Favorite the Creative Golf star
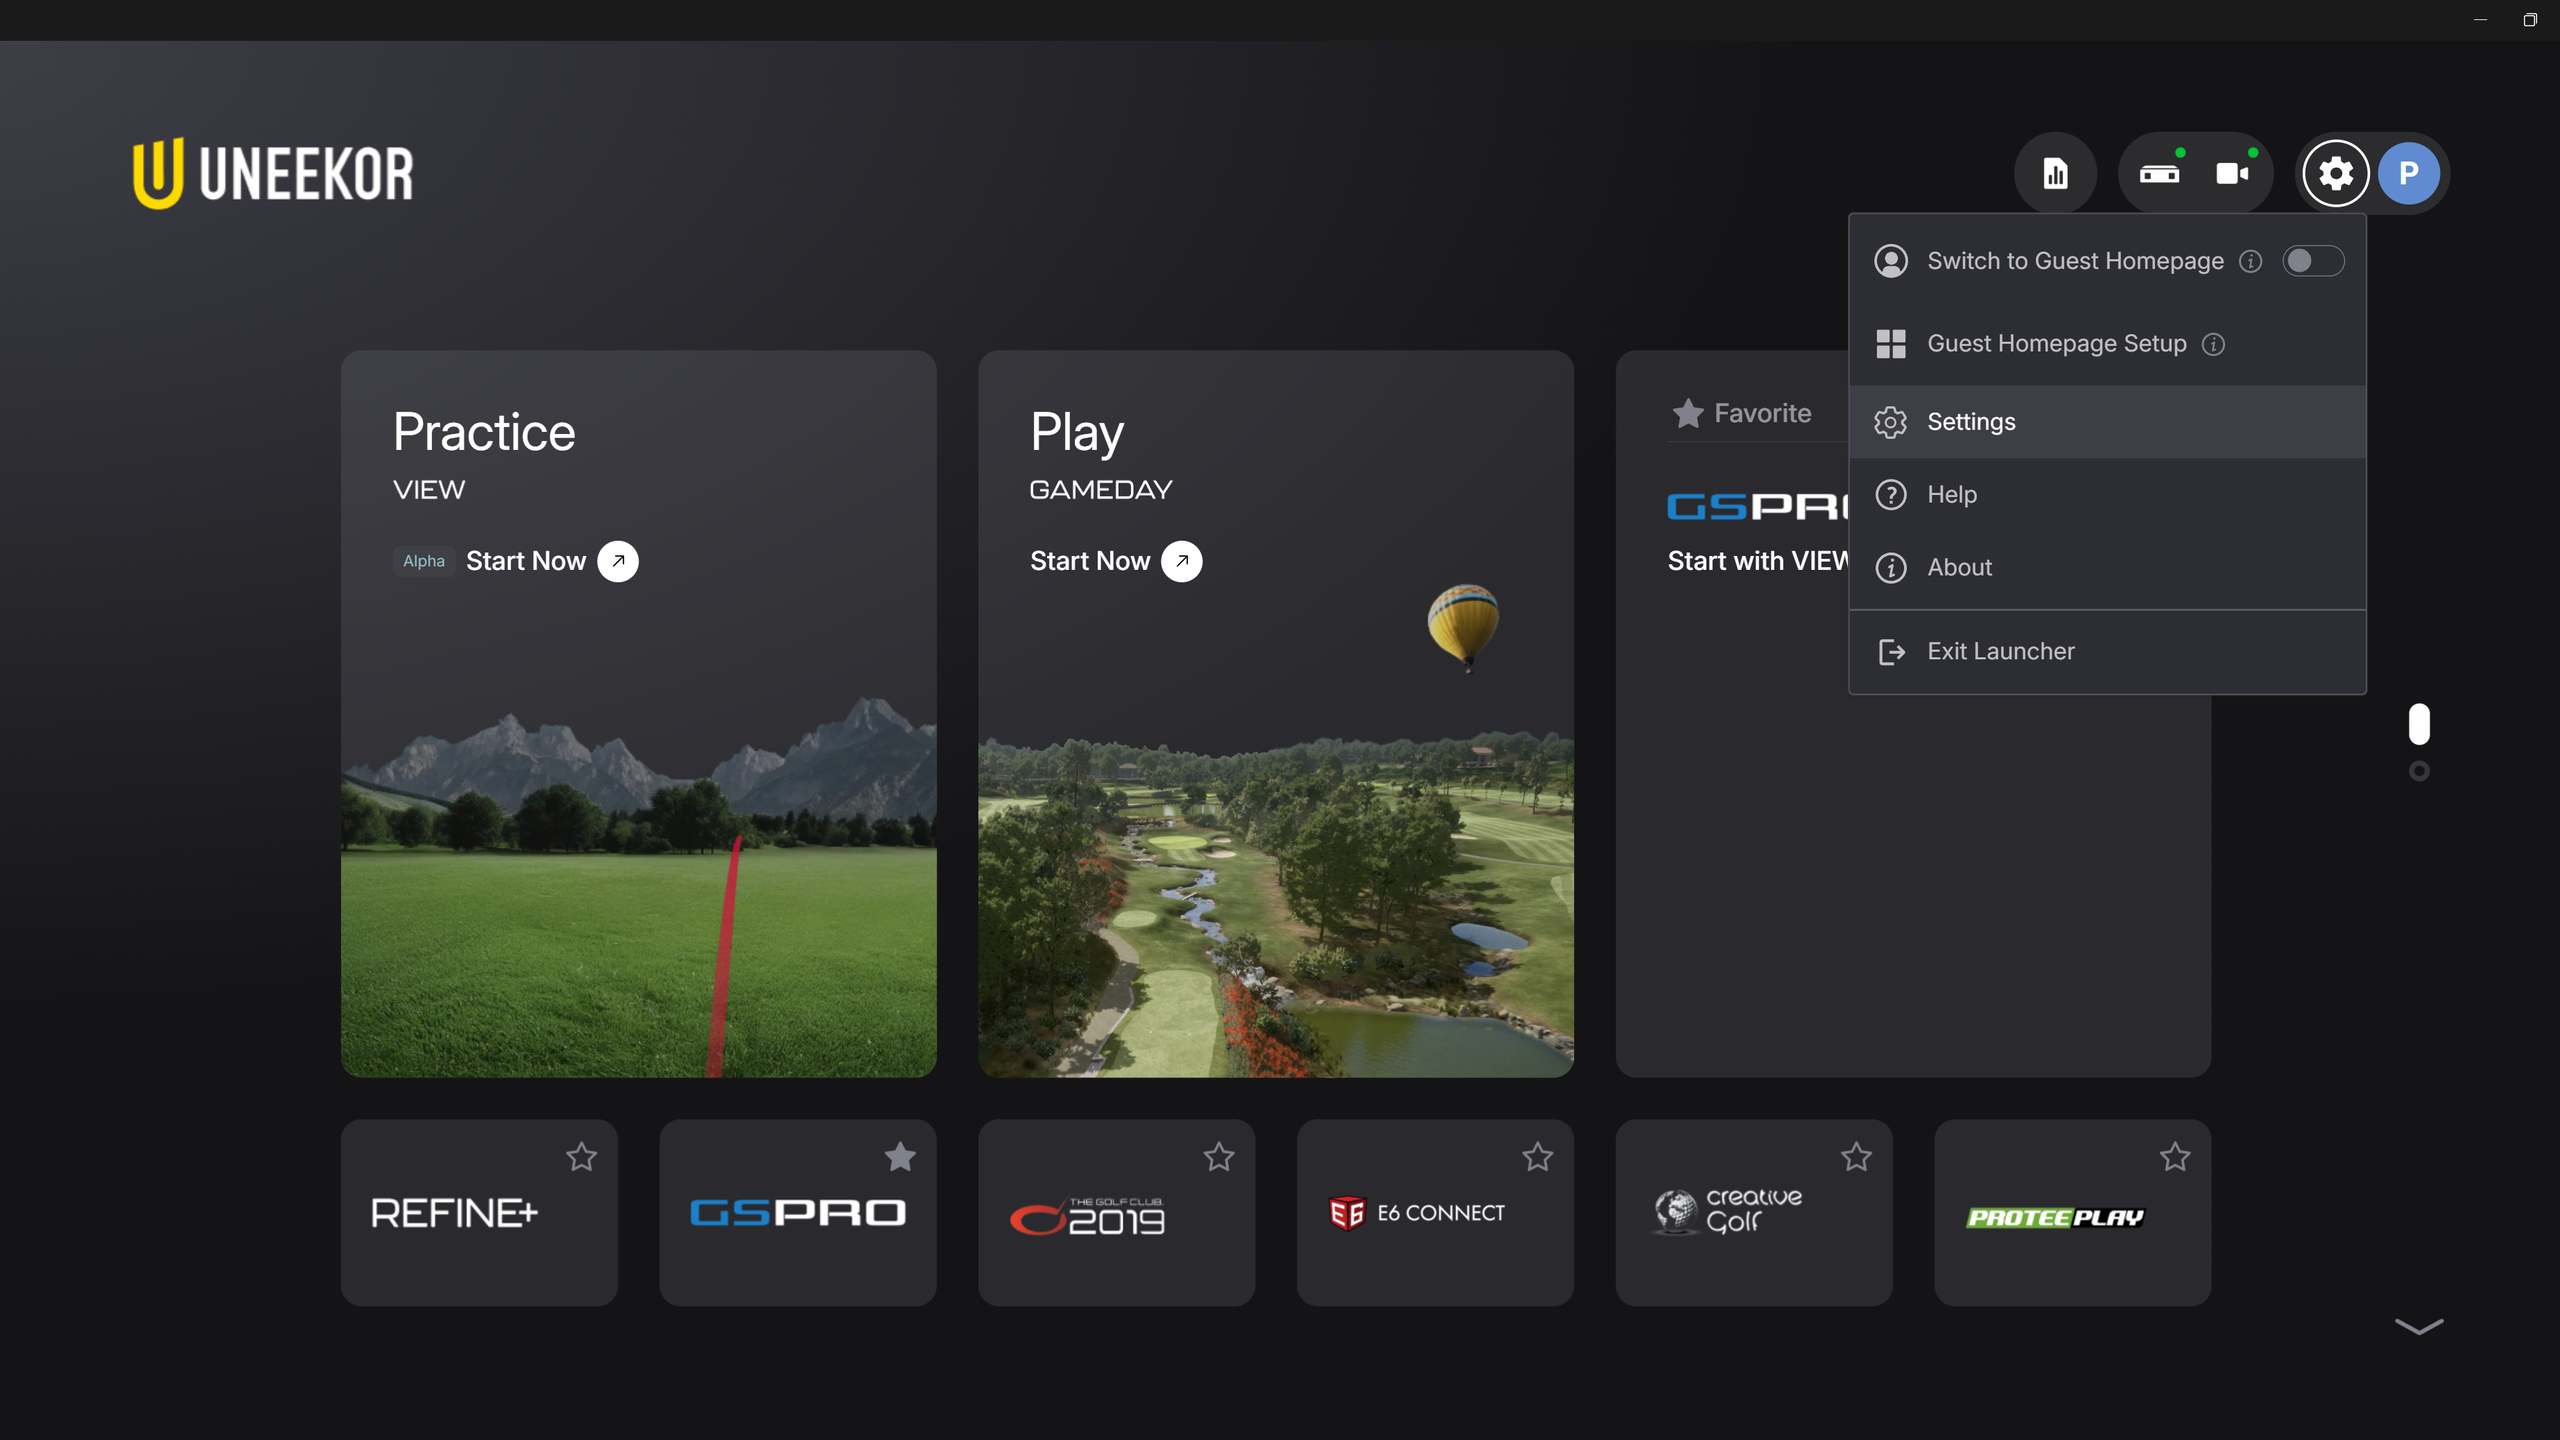This screenshot has height=1440, width=2560. (1856, 1157)
